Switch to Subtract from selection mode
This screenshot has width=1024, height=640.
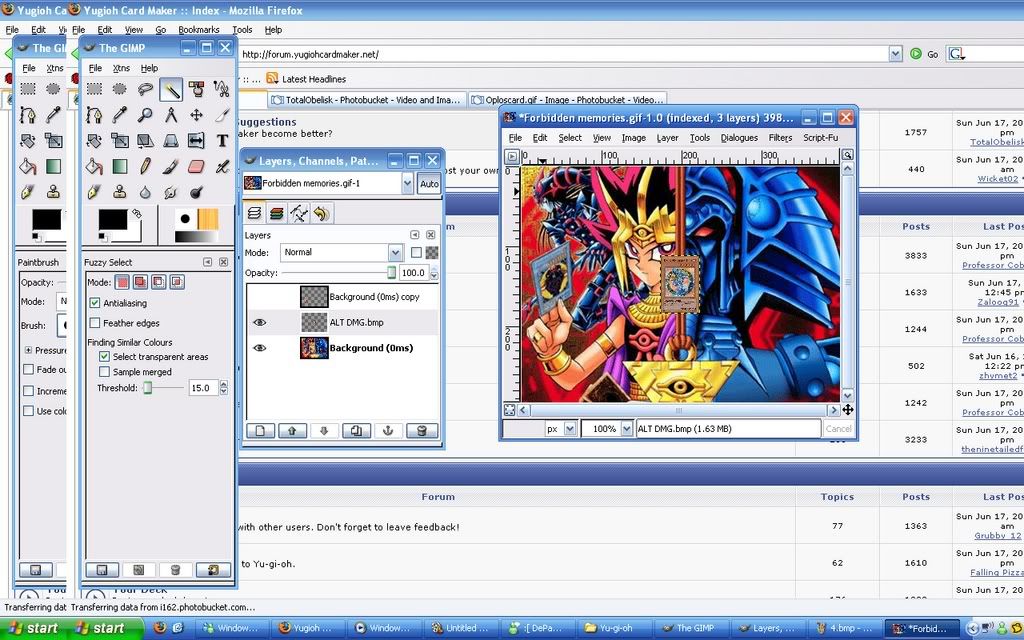click(x=159, y=282)
